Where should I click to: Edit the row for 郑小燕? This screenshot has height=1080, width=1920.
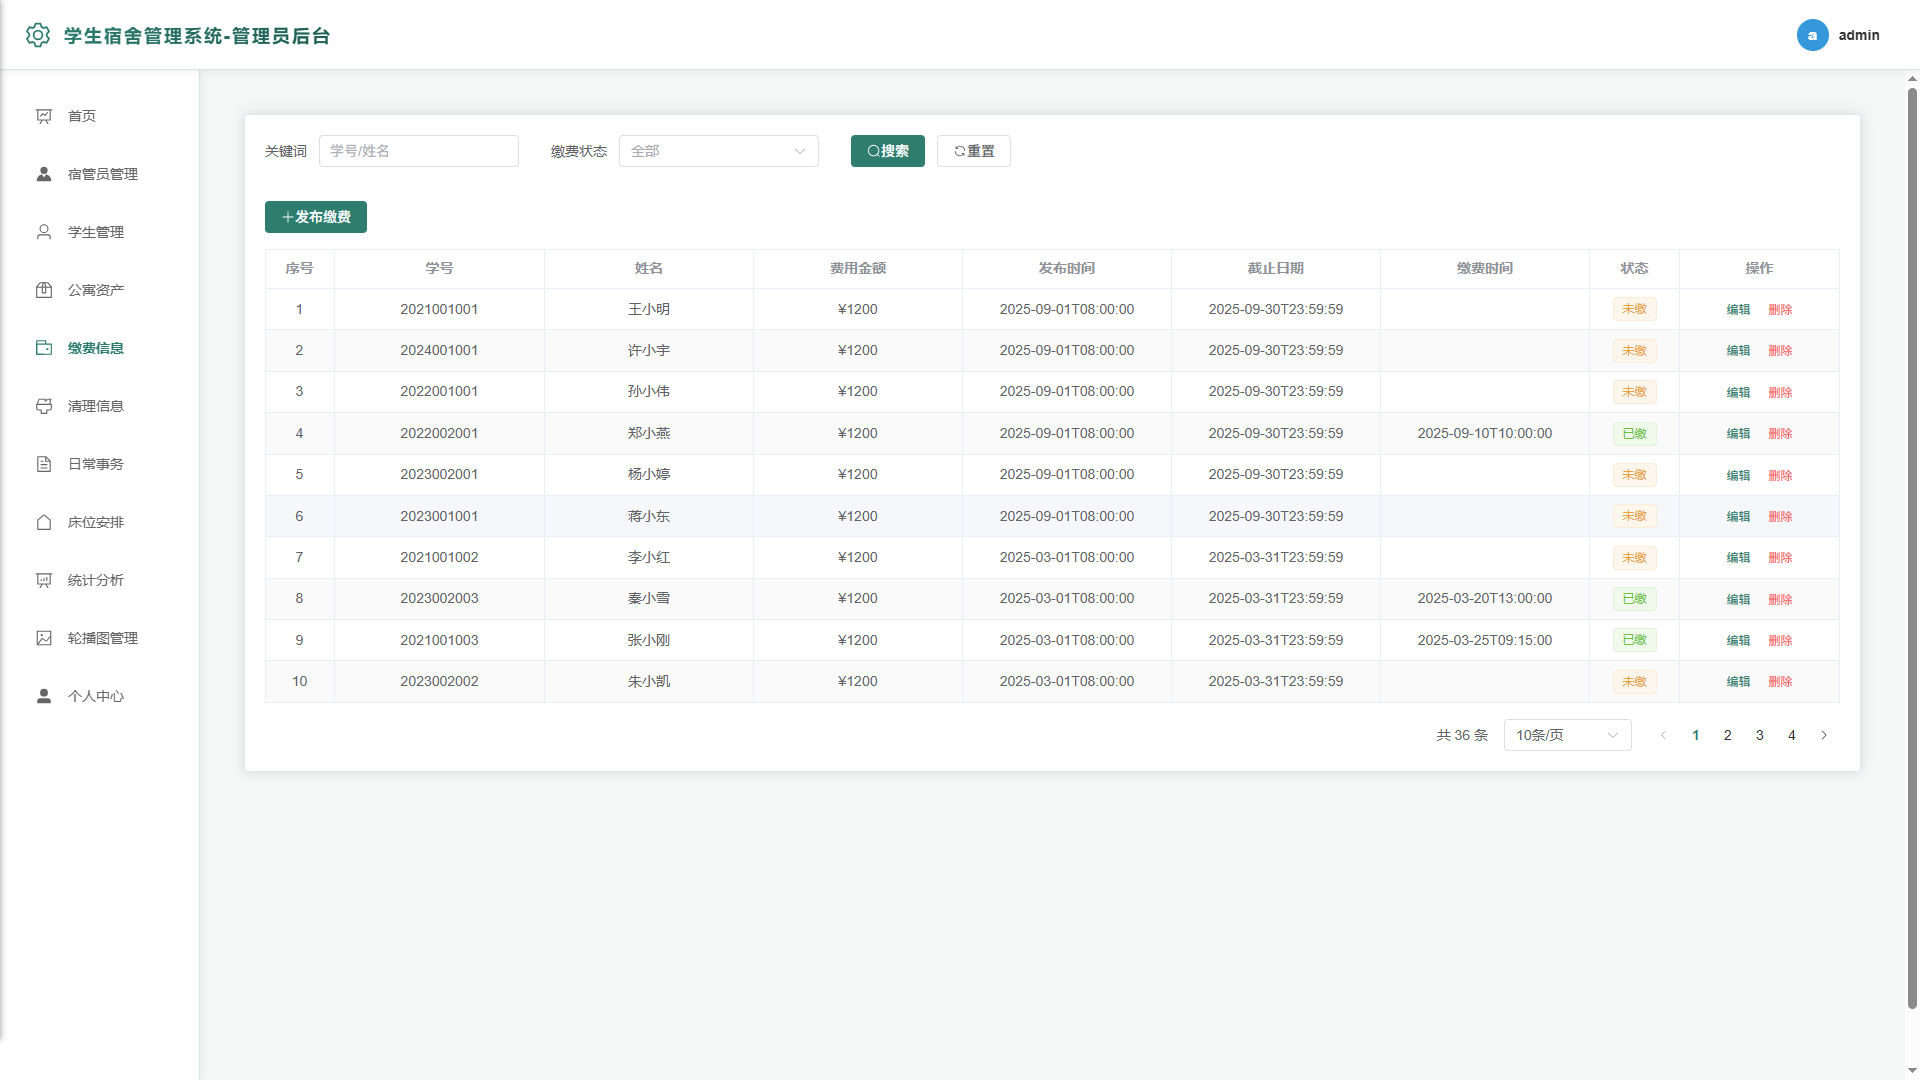1738,434
